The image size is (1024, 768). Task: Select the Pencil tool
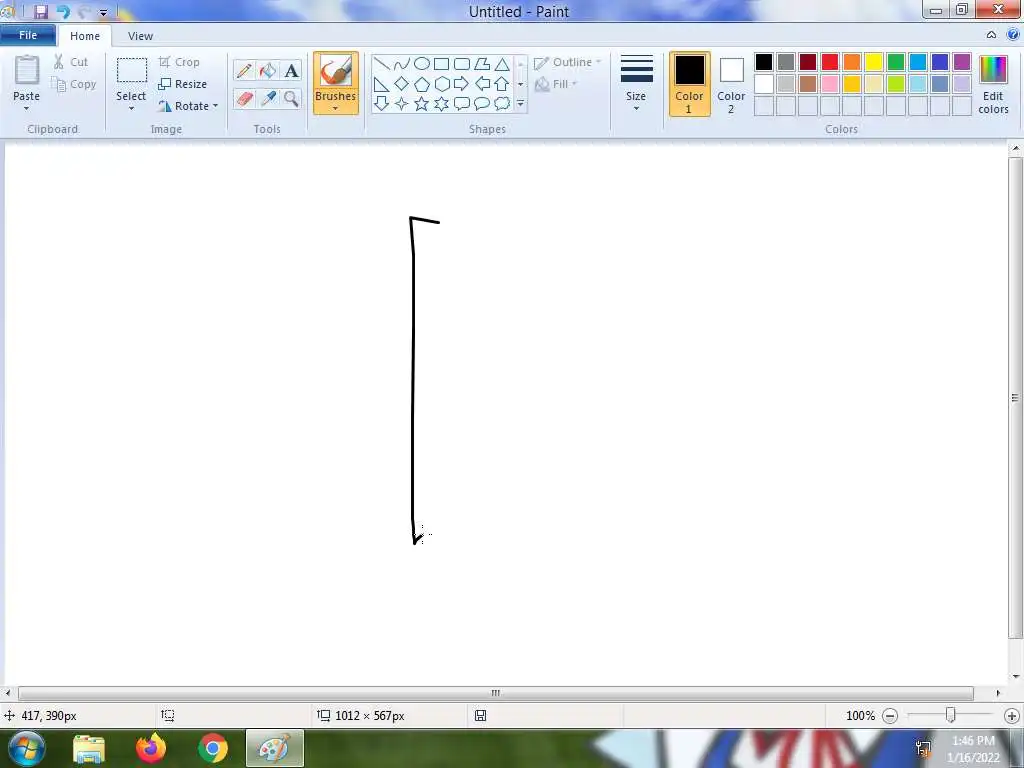tap(244, 70)
